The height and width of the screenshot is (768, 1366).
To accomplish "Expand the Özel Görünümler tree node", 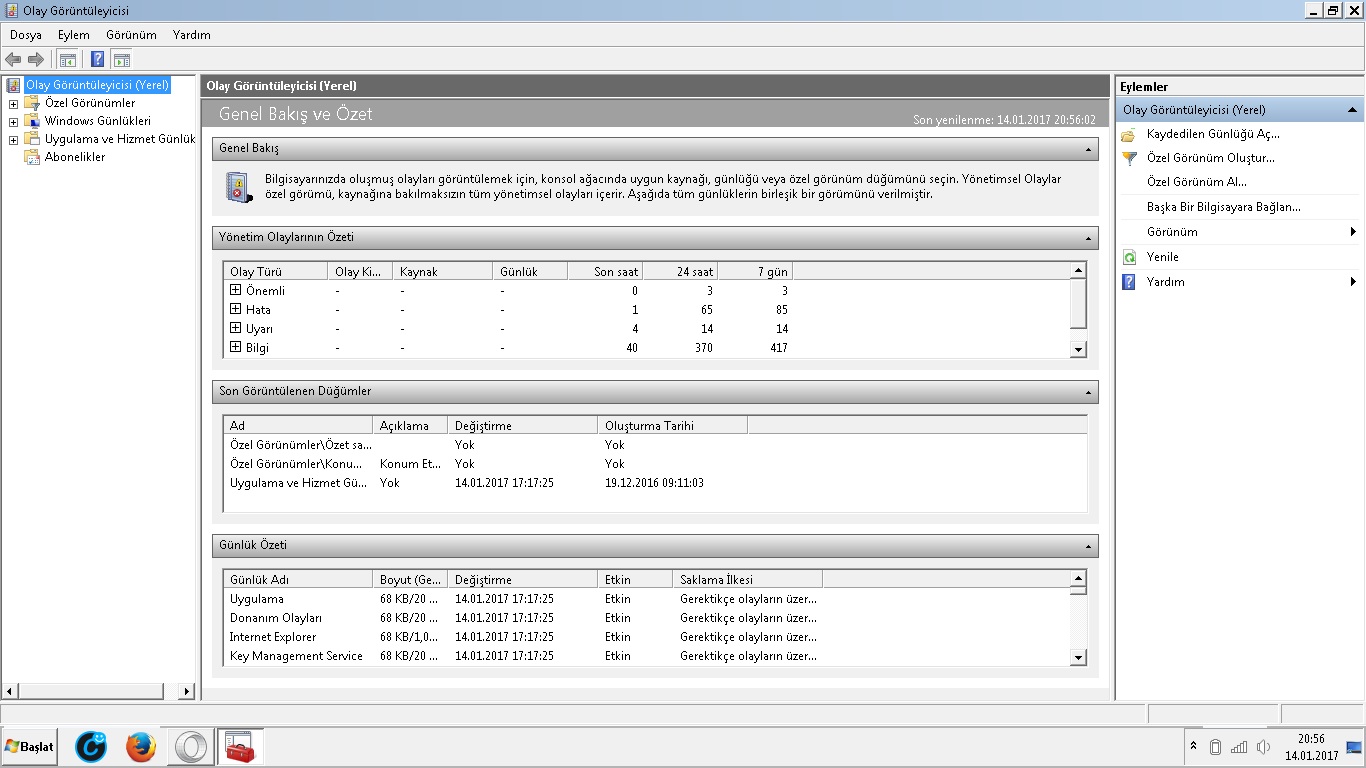I will 13,104.
